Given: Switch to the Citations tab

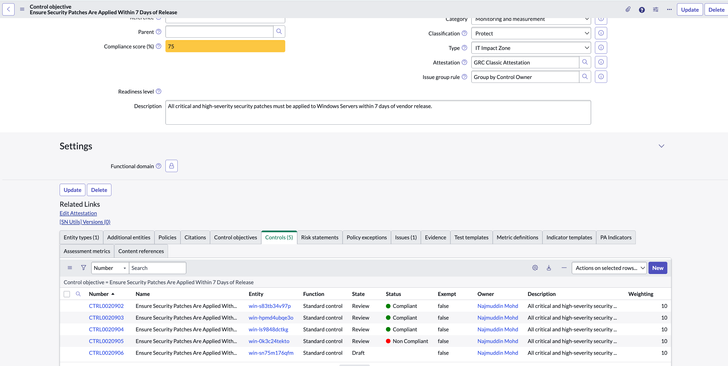Looking at the screenshot, I should coord(195,237).
